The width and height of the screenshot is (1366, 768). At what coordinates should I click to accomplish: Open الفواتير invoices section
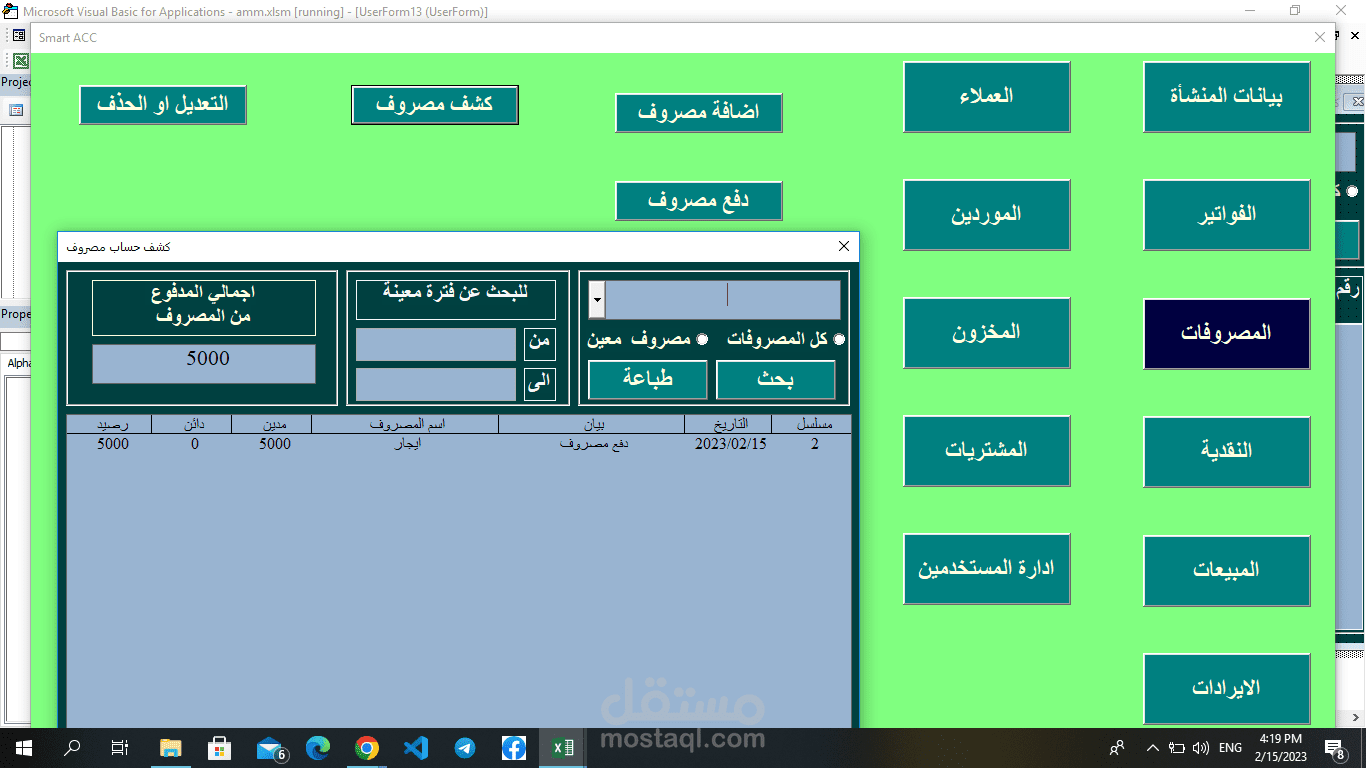click(1227, 215)
